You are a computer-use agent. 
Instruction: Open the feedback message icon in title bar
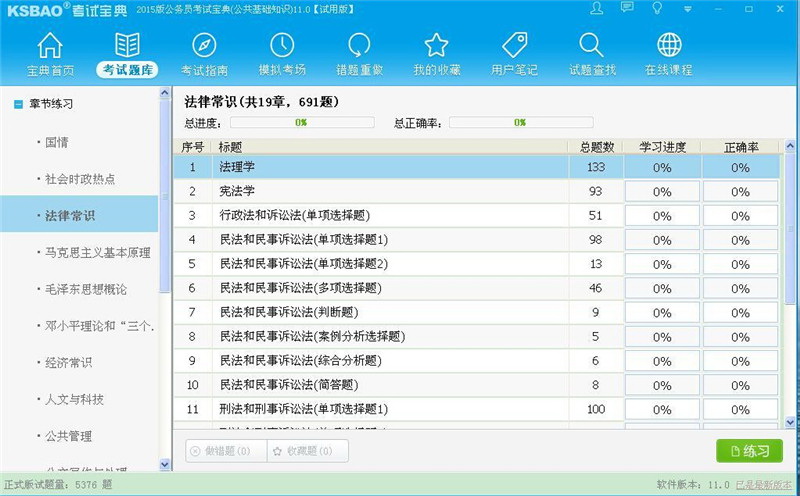coord(627,8)
